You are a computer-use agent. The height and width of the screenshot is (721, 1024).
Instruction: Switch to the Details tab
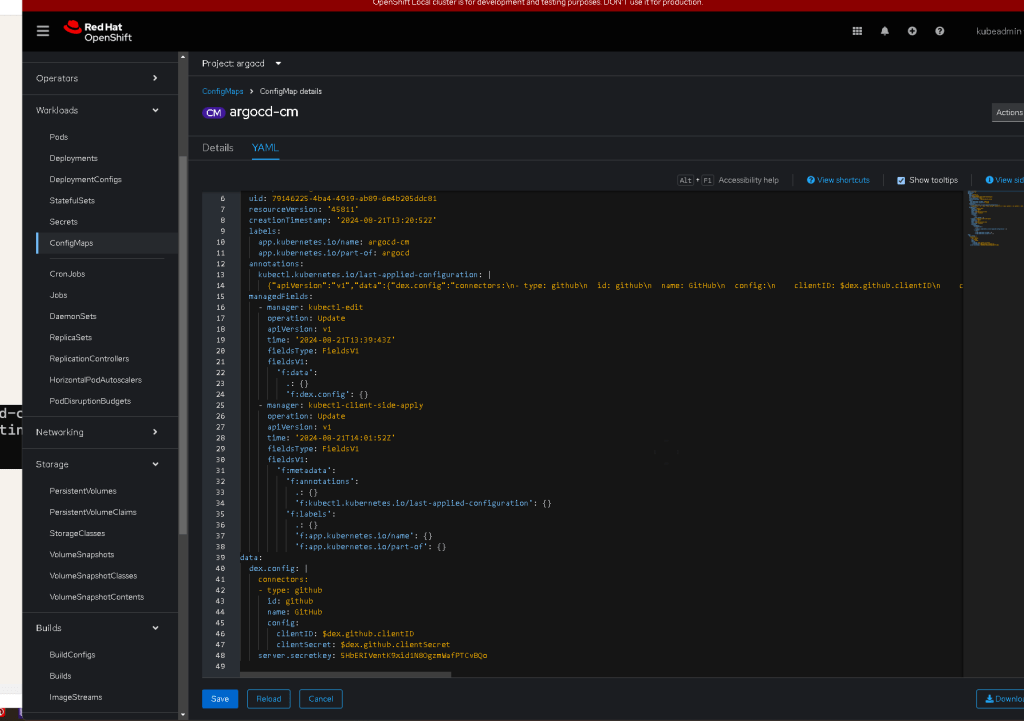point(217,148)
